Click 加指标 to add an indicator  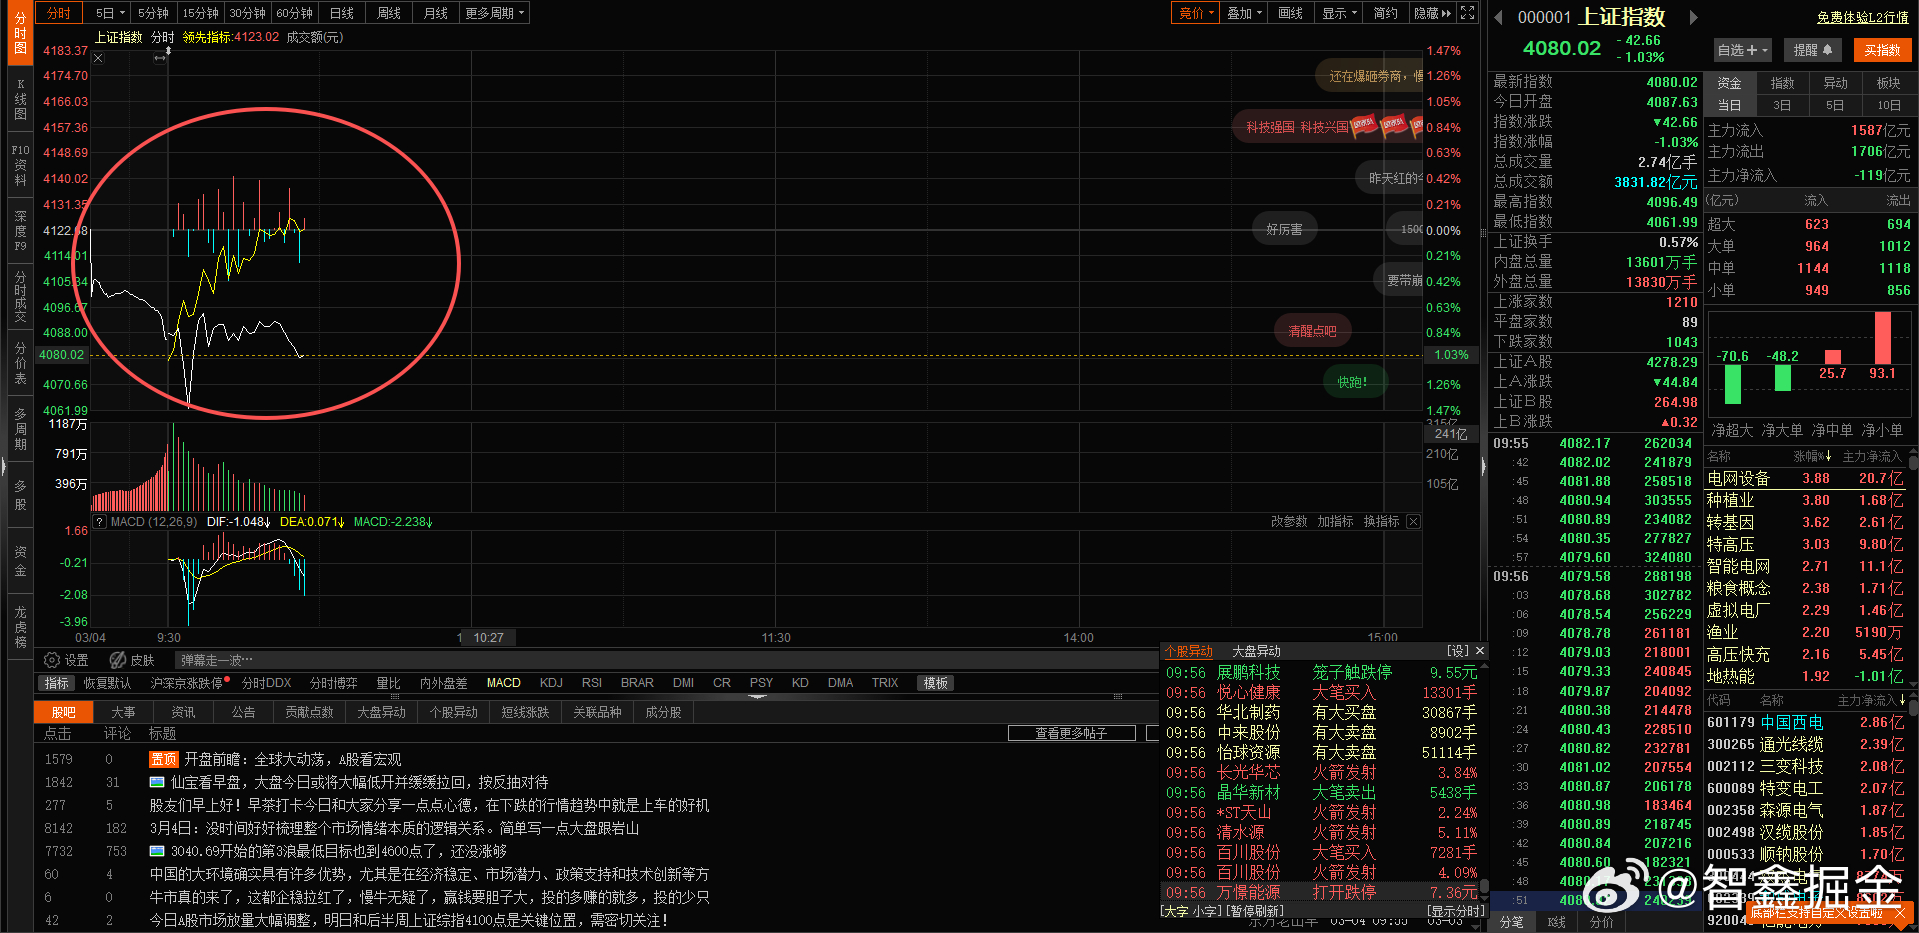(1335, 522)
